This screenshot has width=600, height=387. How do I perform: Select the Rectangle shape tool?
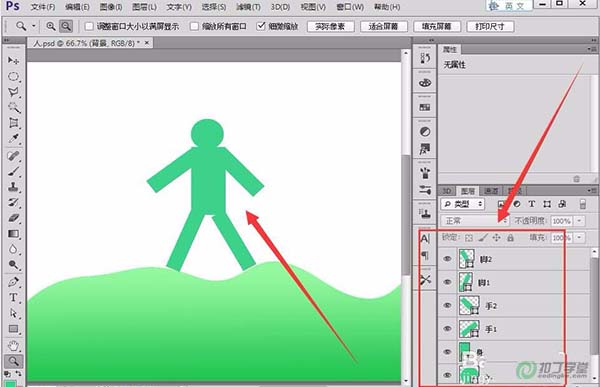tap(13, 329)
